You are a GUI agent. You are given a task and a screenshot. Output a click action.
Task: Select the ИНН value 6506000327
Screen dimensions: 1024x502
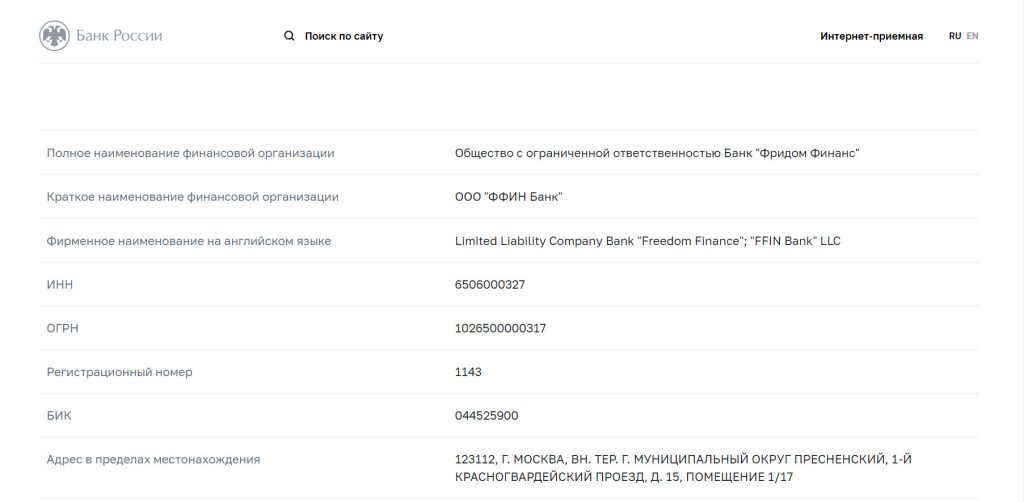[490, 285]
